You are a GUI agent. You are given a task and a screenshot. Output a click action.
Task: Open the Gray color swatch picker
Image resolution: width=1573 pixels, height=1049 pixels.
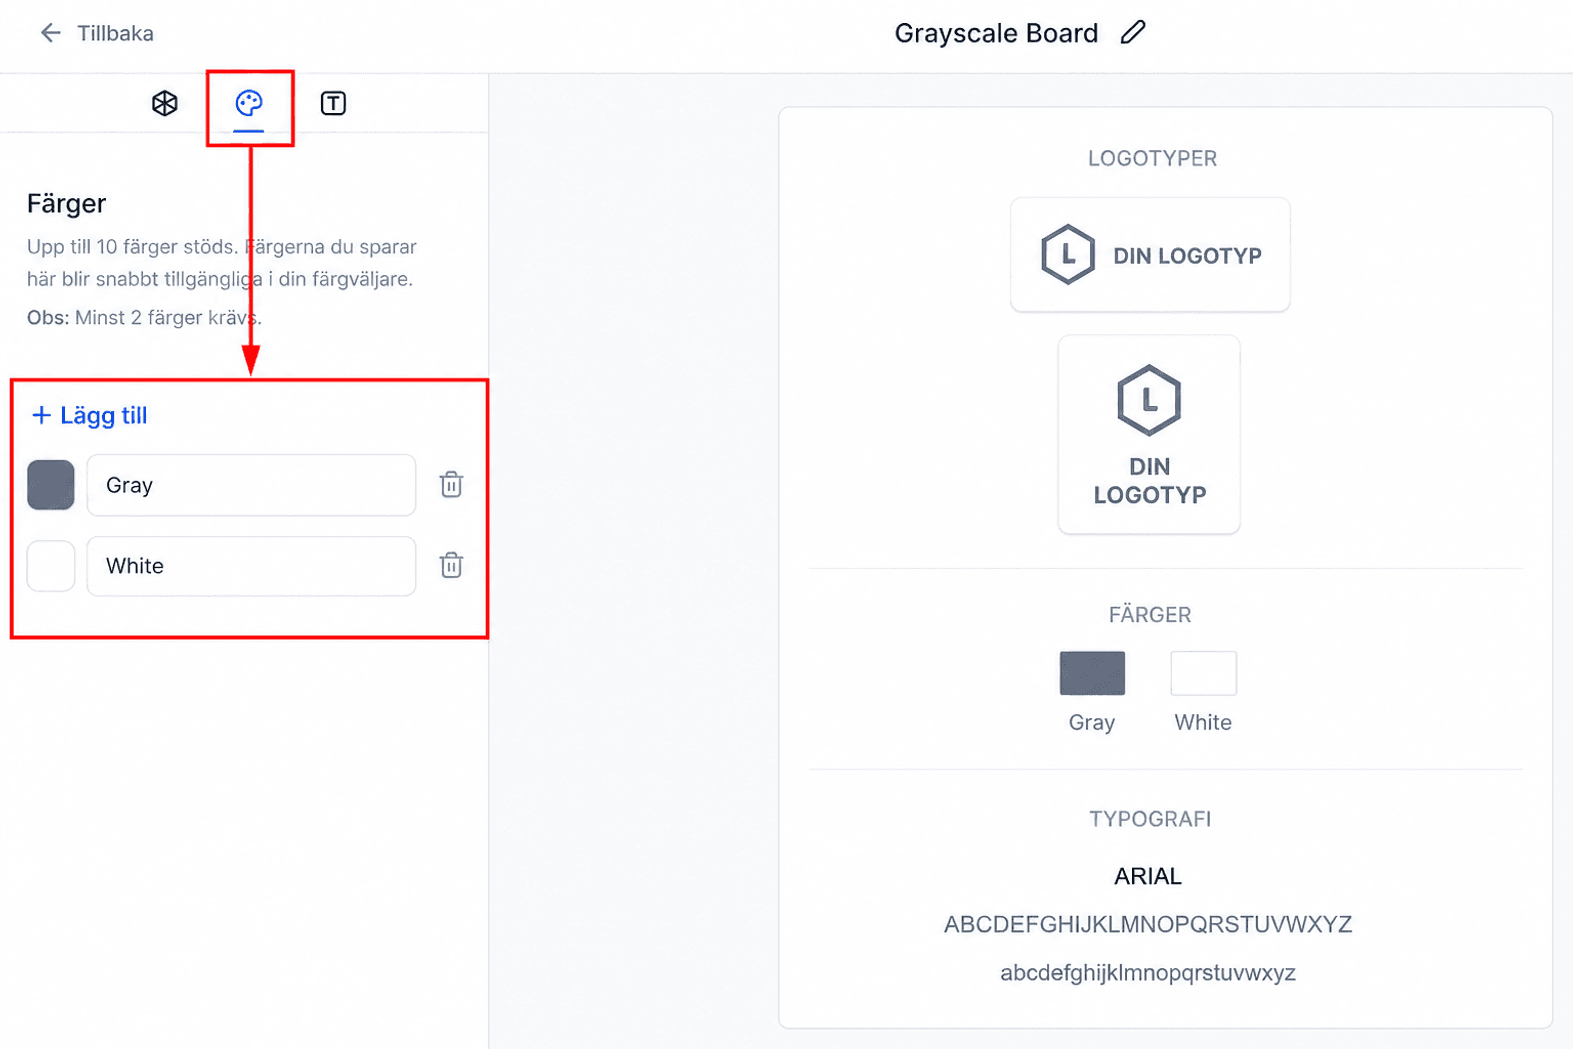pyautogui.click(x=51, y=485)
